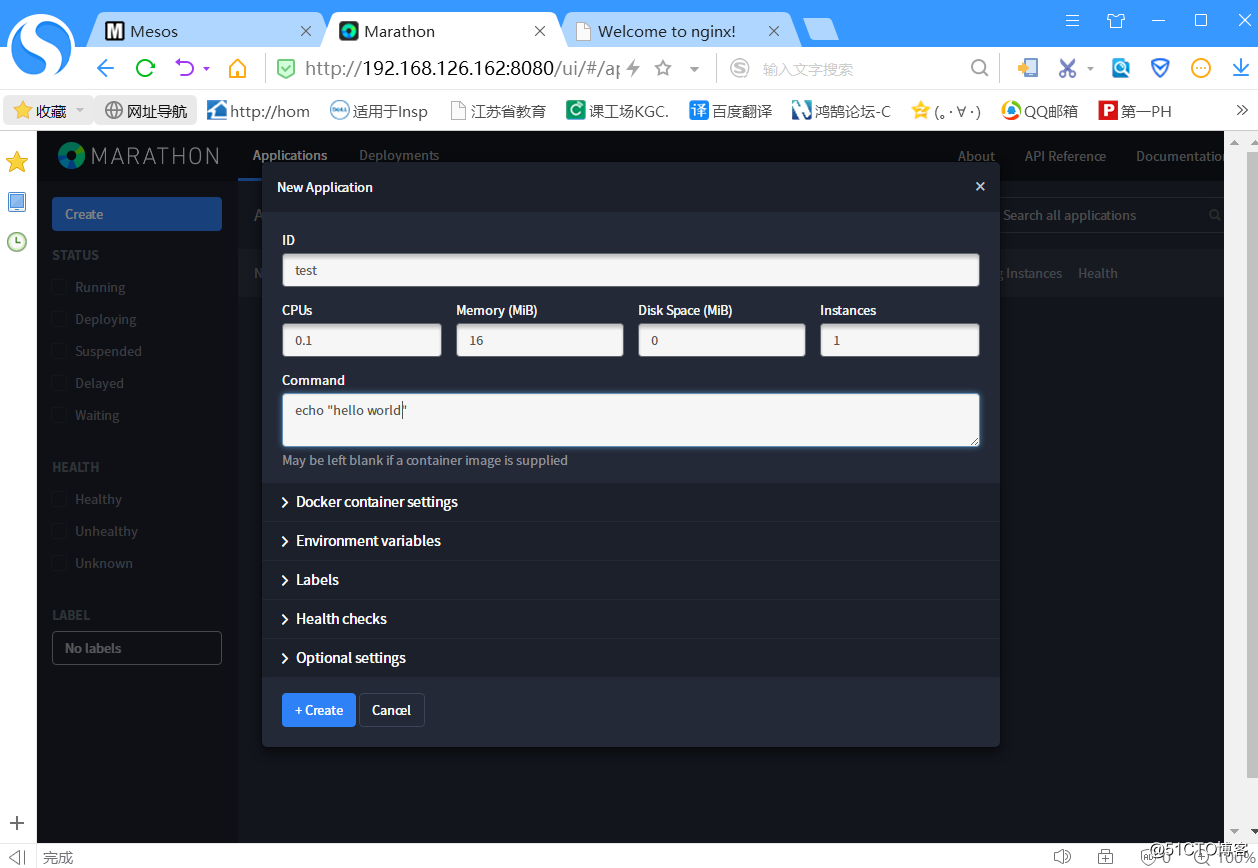Click the CPUs input field
Image resolution: width=1258 pixels, height=868 pixels.
[362, 340]
